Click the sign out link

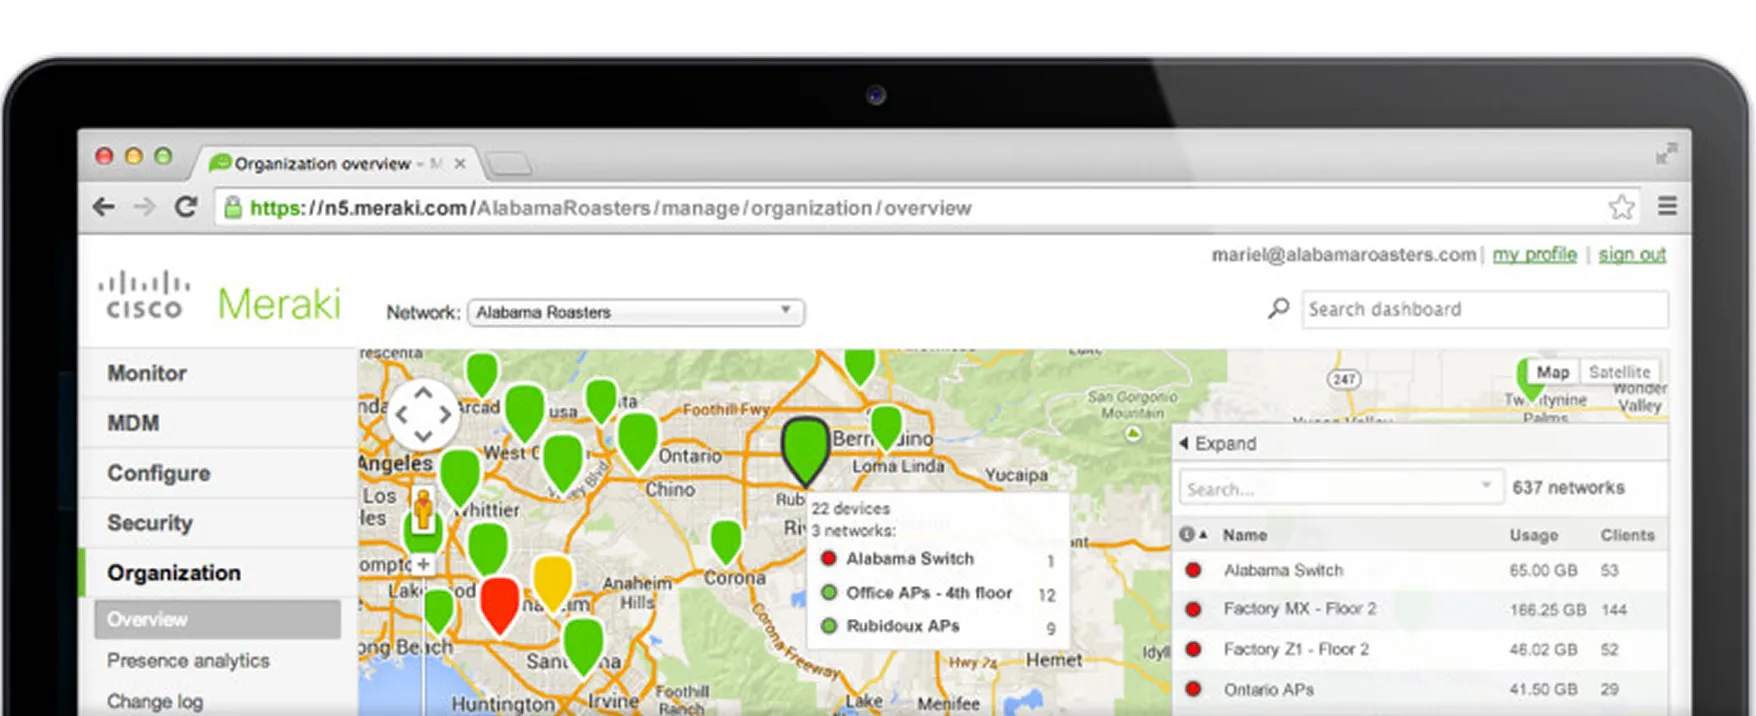pyautogui.click(x=1631, y=254)
